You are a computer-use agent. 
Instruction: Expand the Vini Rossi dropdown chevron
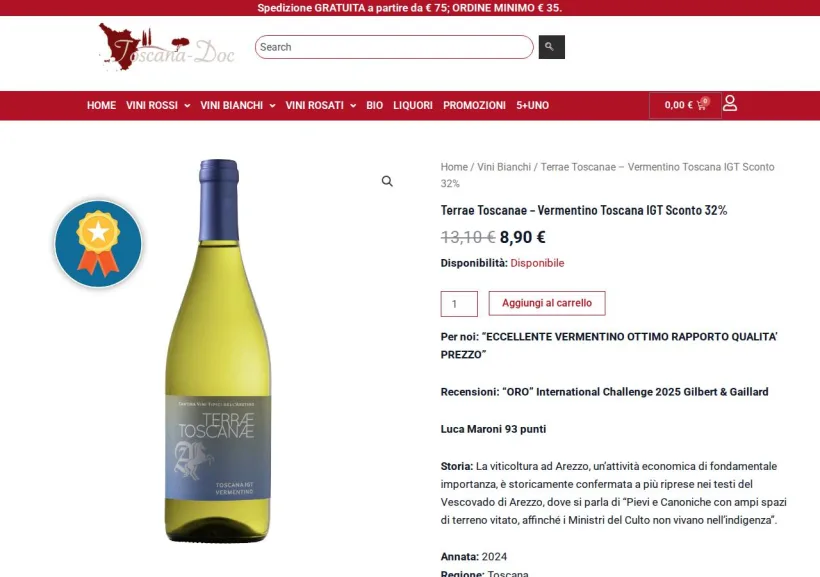point(187,106)
